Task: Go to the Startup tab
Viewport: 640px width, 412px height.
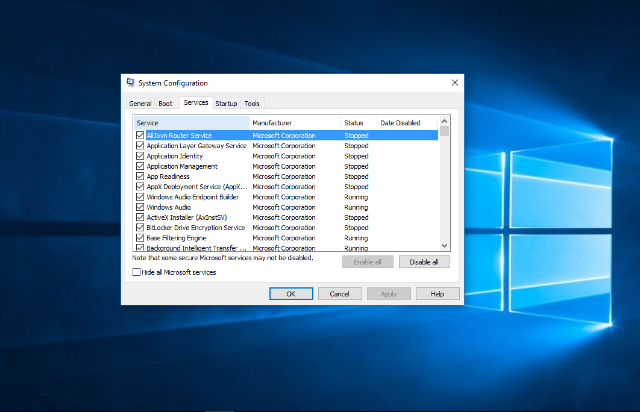Action: pos(226,103)
